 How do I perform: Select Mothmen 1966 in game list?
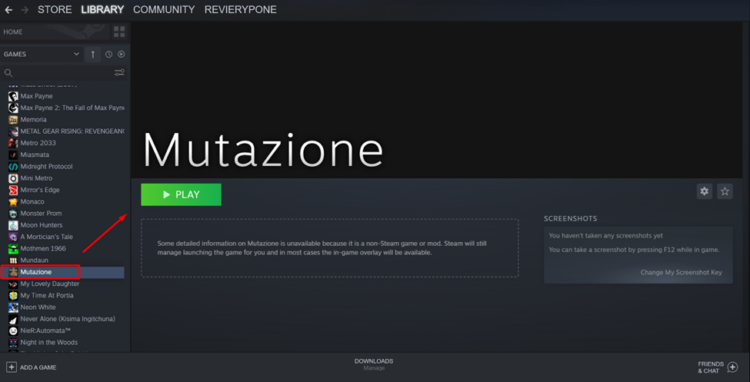coord(66,248)
